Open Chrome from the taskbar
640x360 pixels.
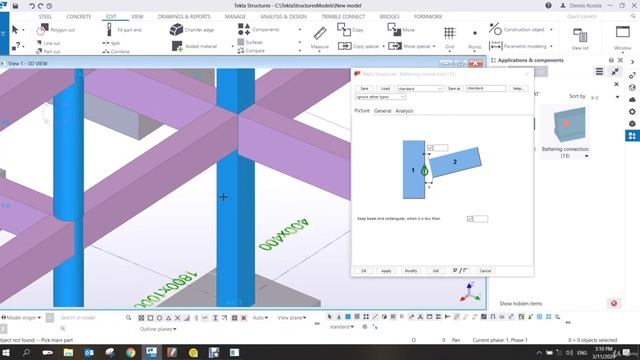point(130,352)
